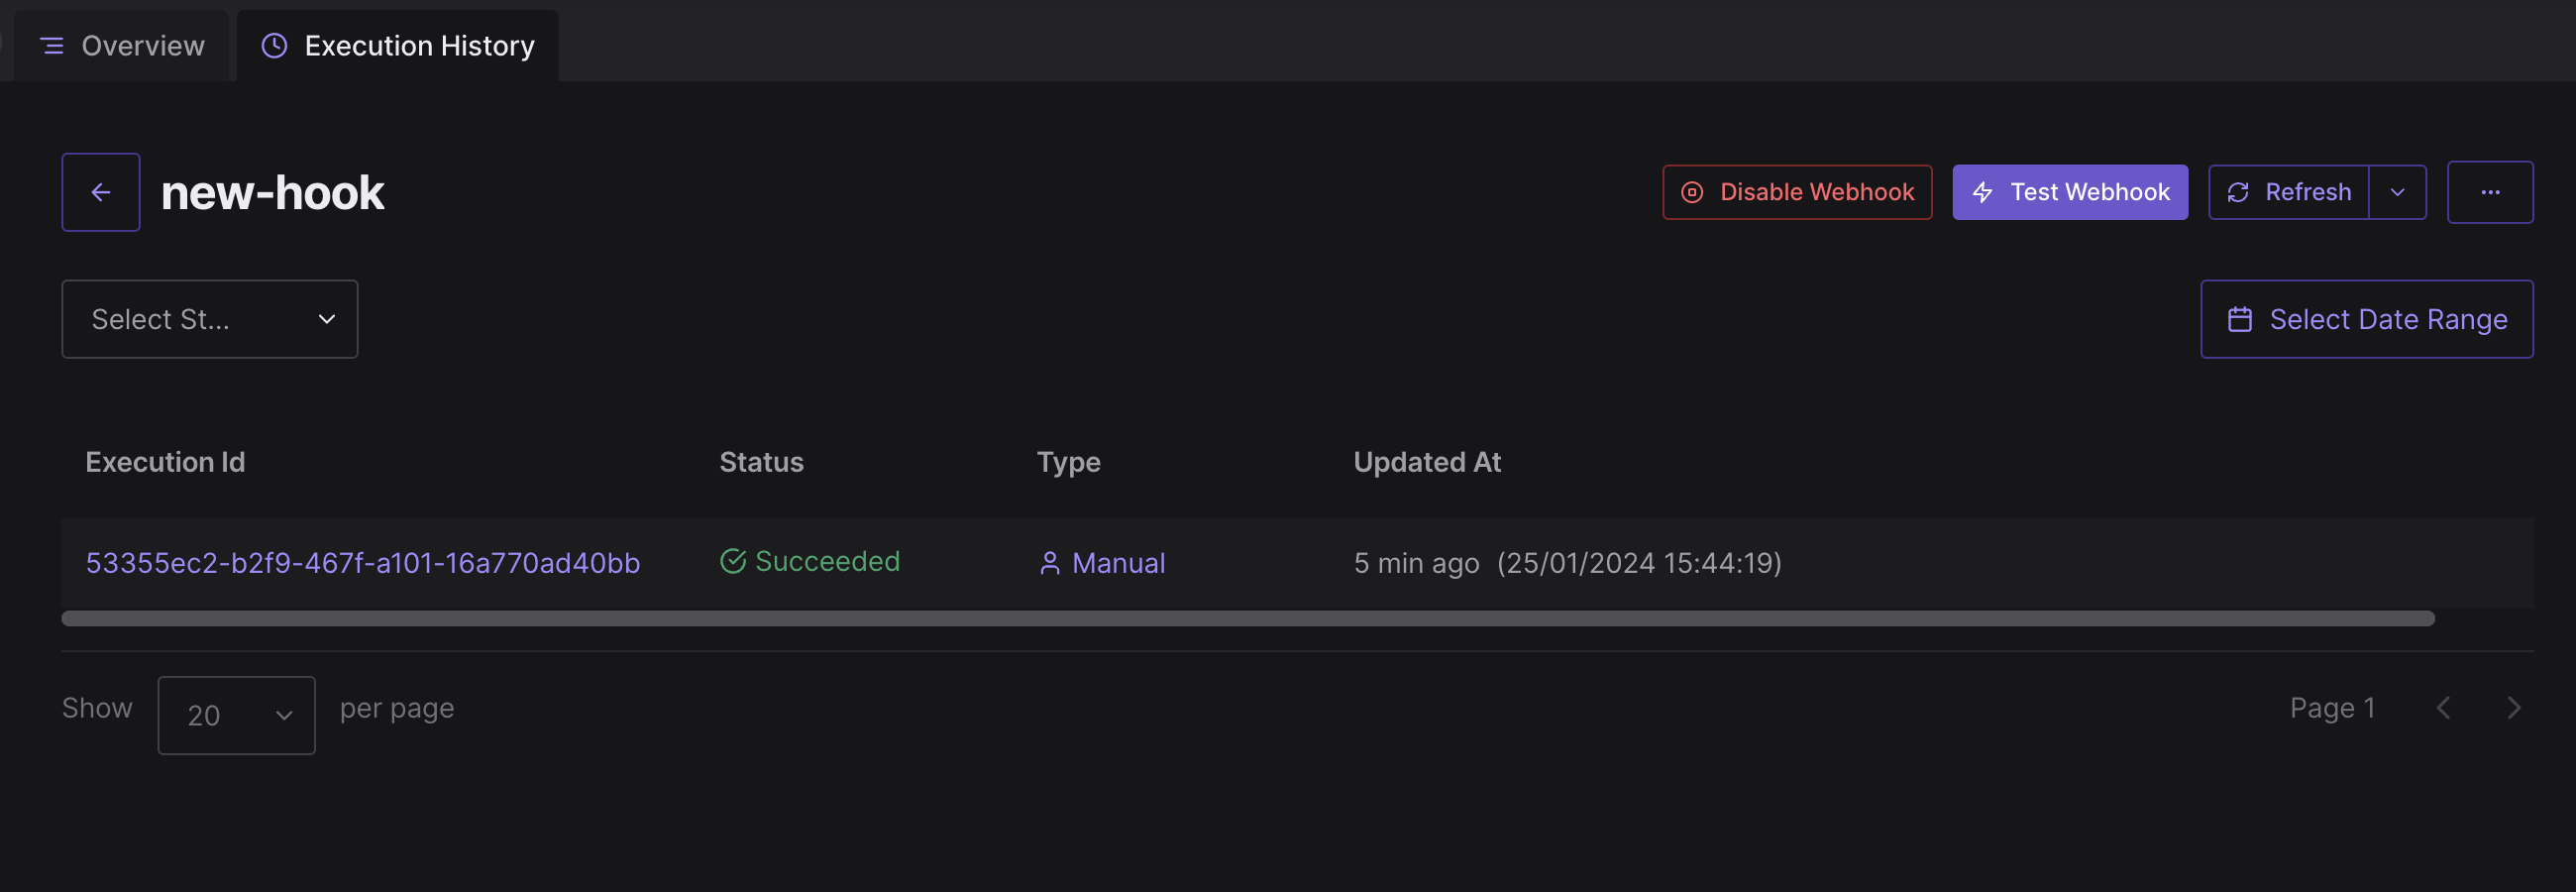The width and height of the screenshot is (2576, 892).
Task: Click the list icon on Overview tab
Action: click(x=52, y=46)
